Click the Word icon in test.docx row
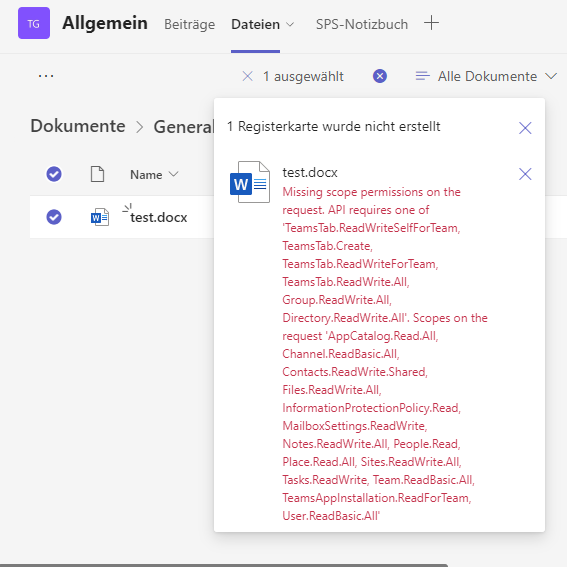Screen dimensions: 567x567 [100, 217]
